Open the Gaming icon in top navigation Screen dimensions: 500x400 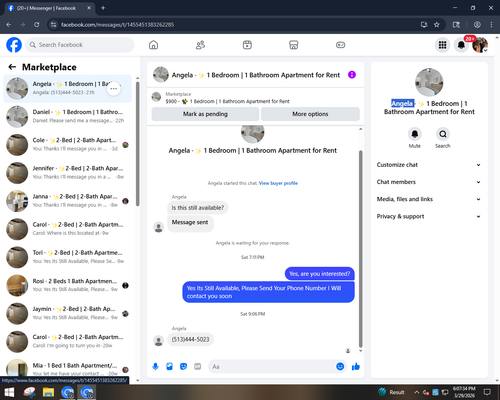[x=340, y=45]
